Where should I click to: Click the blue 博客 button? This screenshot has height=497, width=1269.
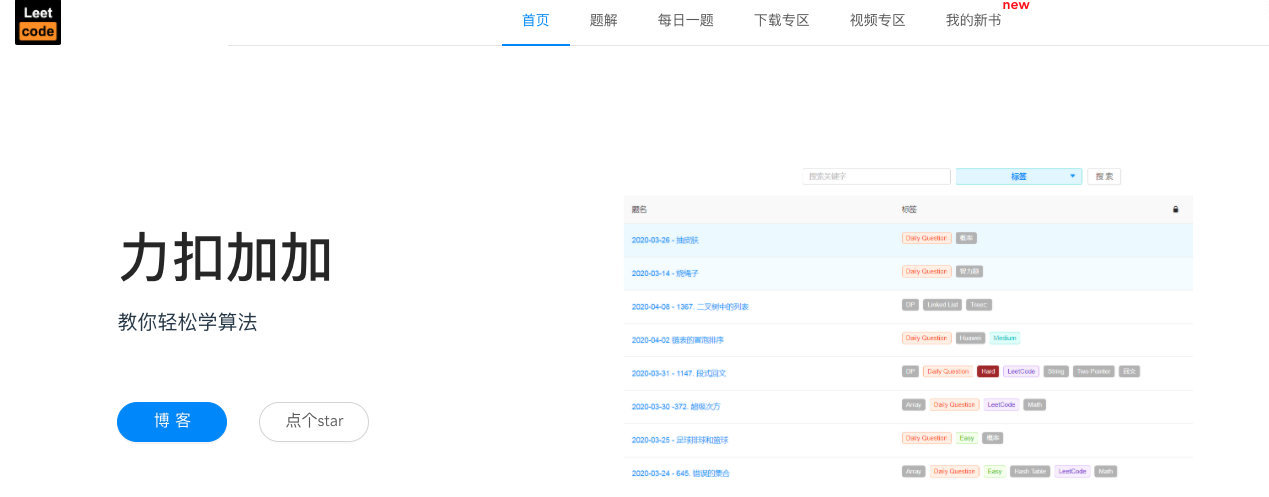172,421
